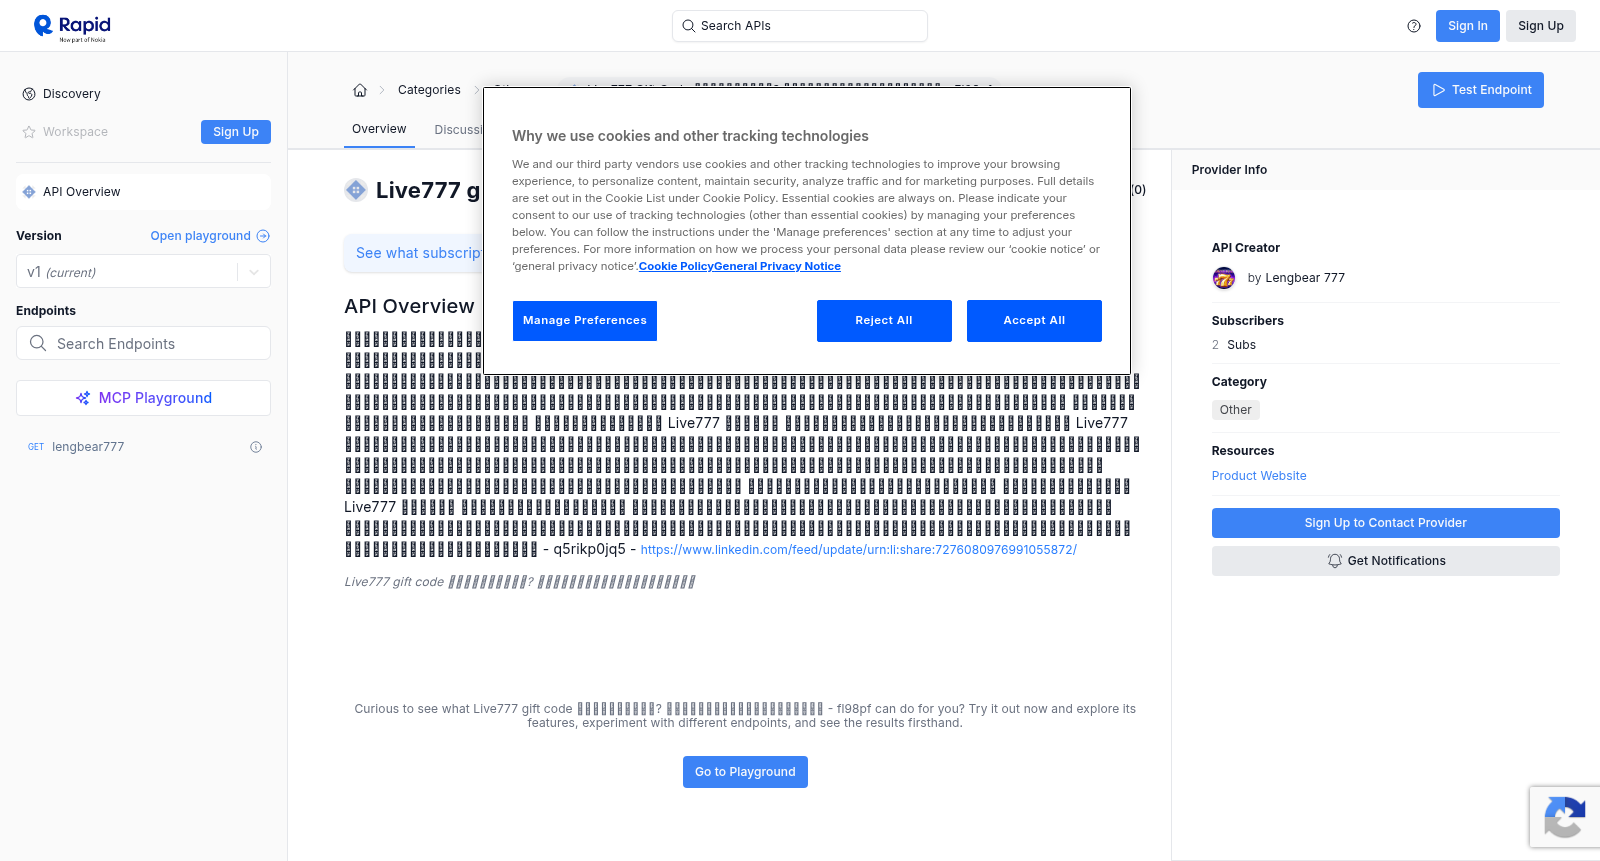Open the Product Website link
This screenshot has width=1600, height=861.
pos(1259,476)
